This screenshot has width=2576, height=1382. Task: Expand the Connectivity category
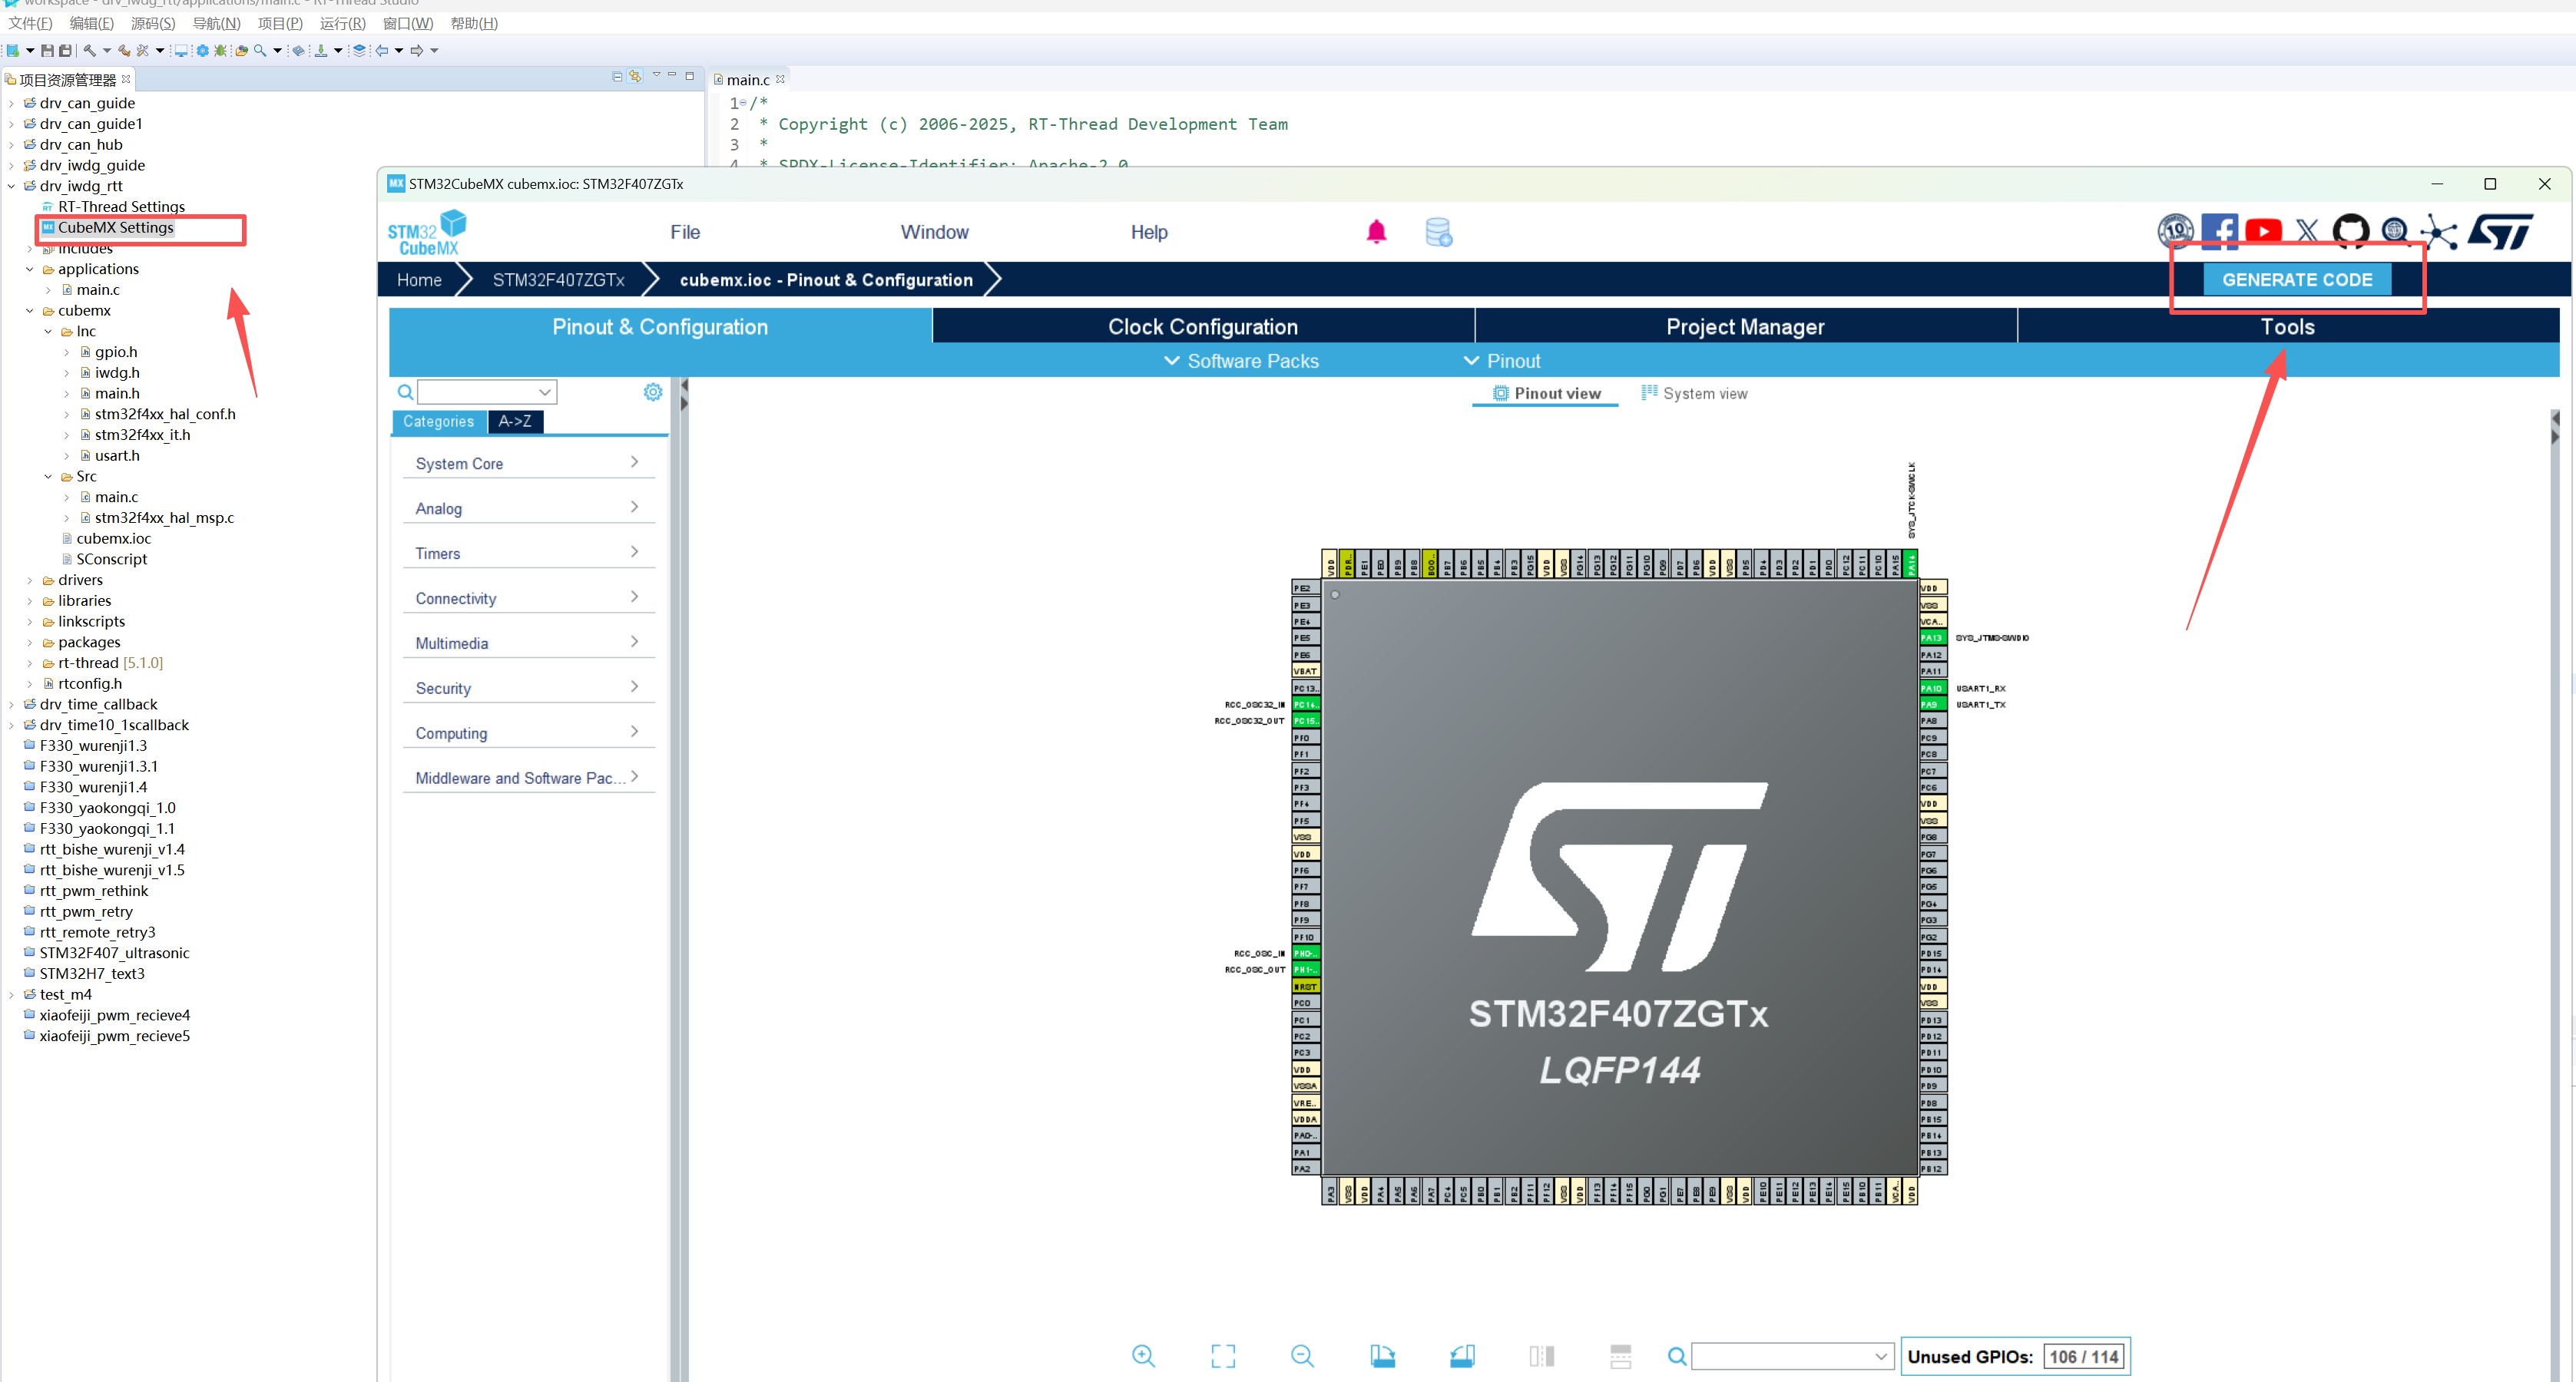pyautogui.click(x=528, y=598)
